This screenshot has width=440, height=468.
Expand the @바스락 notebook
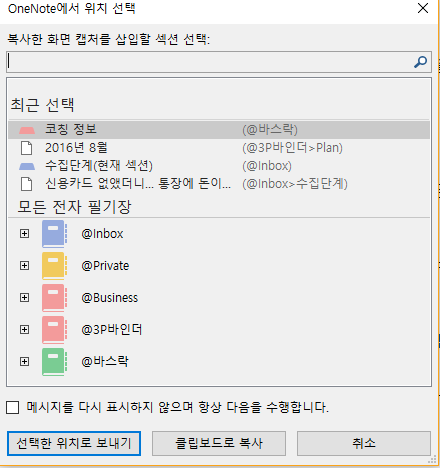click(24, 362)
